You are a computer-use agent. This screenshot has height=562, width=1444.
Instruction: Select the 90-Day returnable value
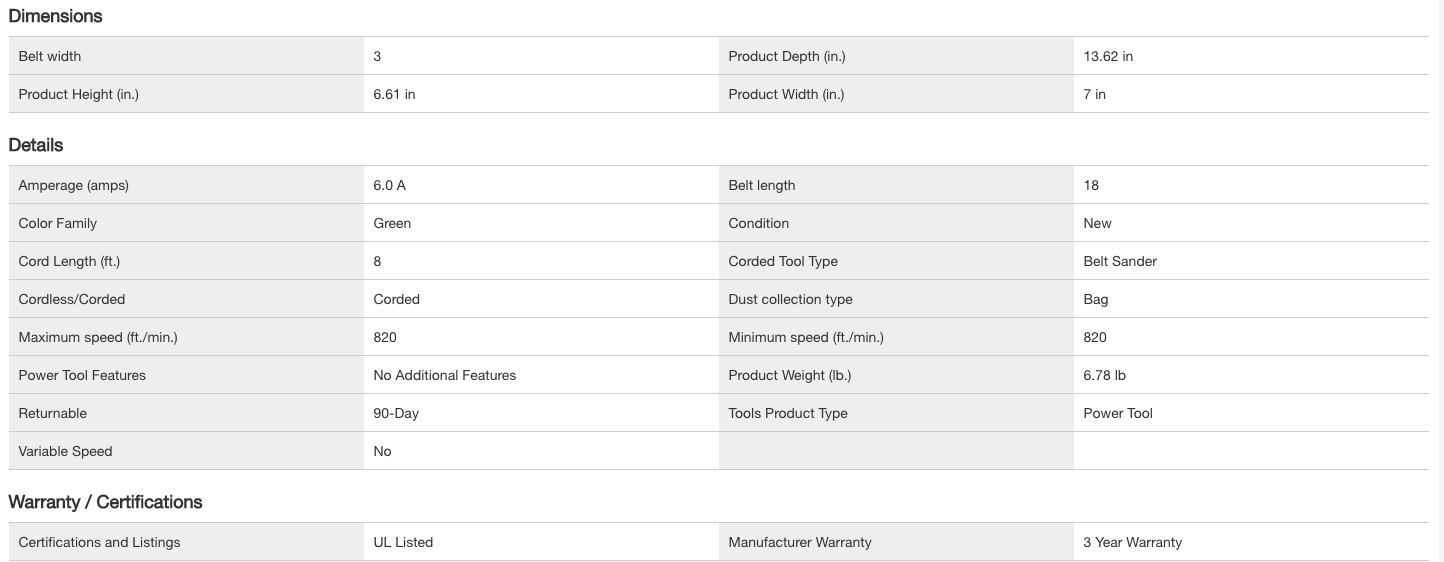point(396,413)
